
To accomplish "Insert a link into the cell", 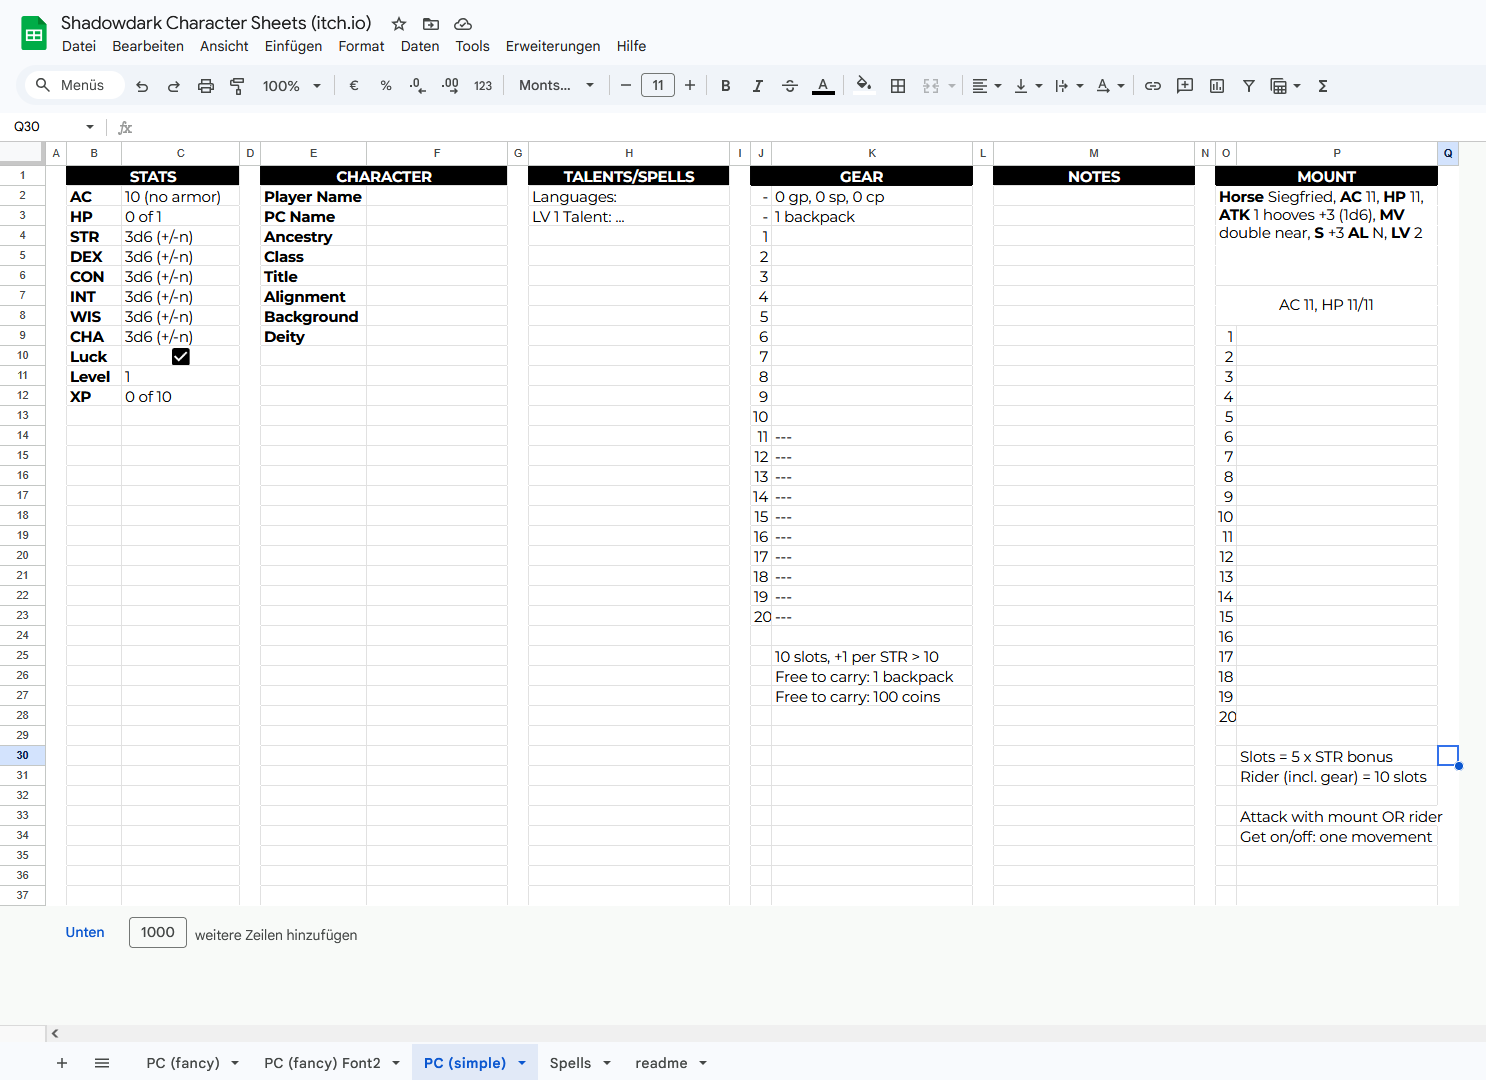I will coord(1153,86).
